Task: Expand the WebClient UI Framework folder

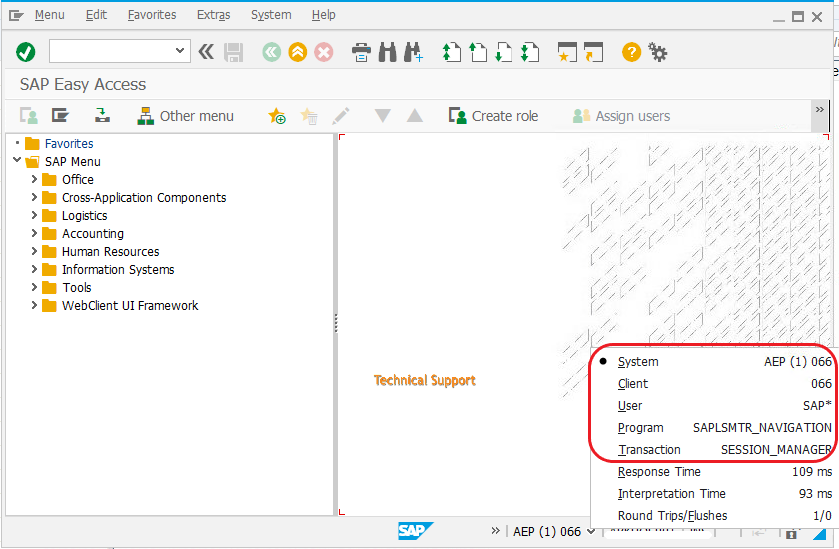Action: click(34, 305)
